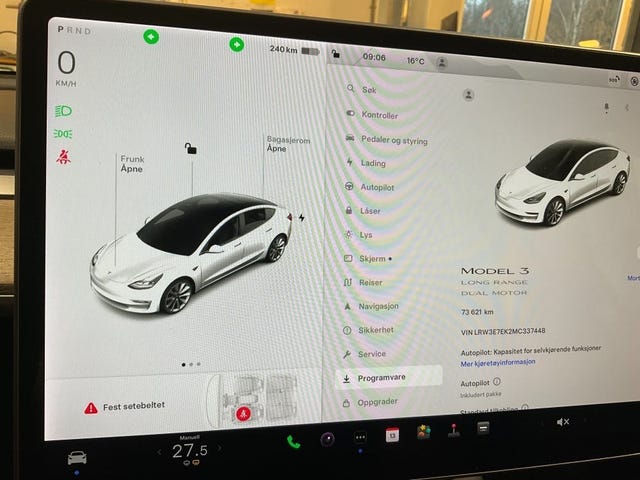Increase cabin temperature with right arrow
The width and height of the screenshot is (640, 480).
pyautogui.click(x=220, y=448)
